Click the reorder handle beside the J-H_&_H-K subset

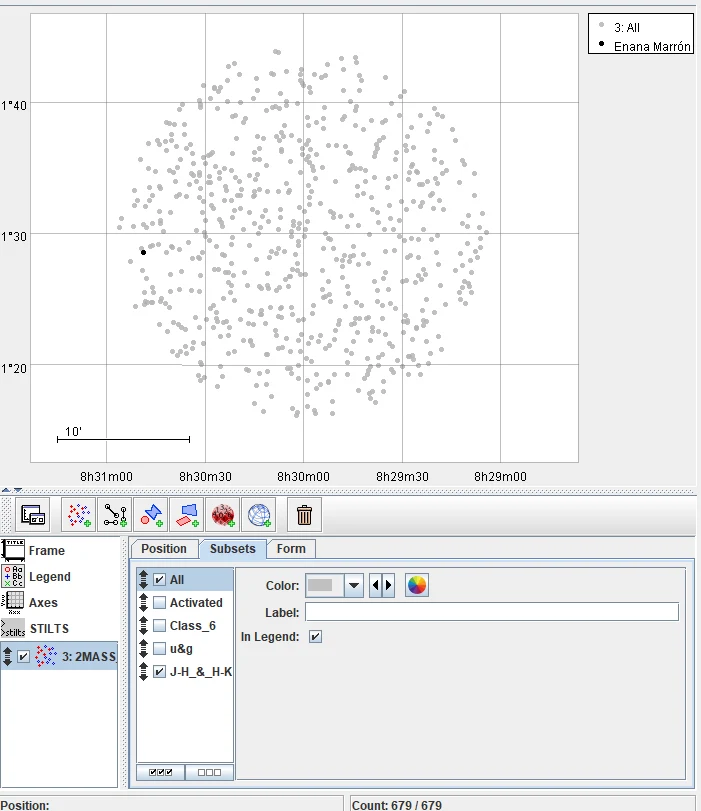(x=143, y=672)
